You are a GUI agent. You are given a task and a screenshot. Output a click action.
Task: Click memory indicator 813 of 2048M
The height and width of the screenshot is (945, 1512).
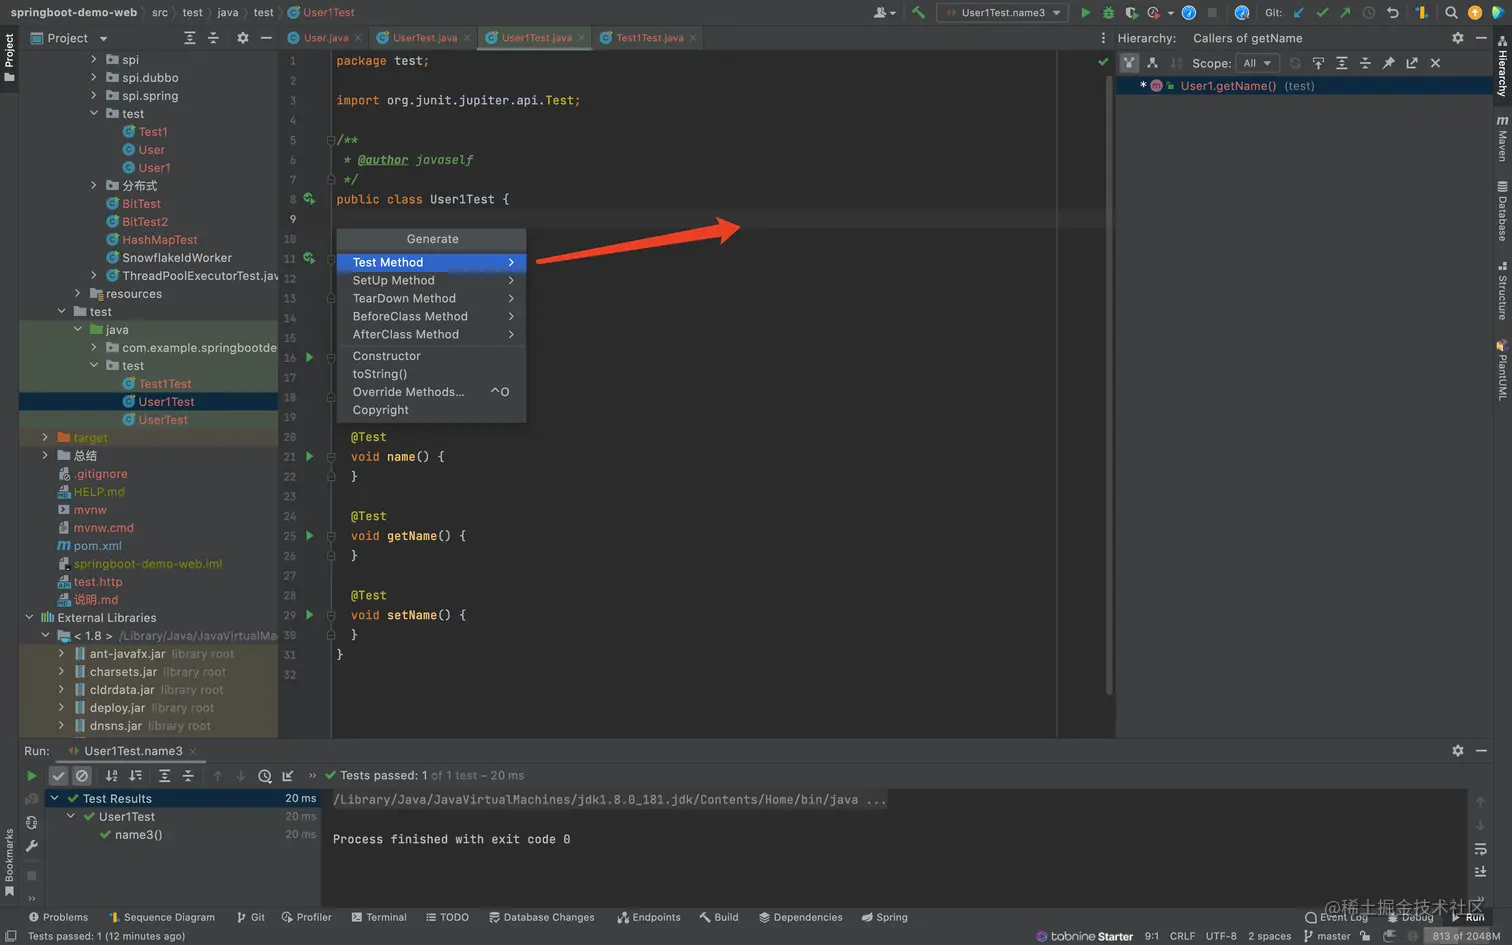[x=1465, y=936]
